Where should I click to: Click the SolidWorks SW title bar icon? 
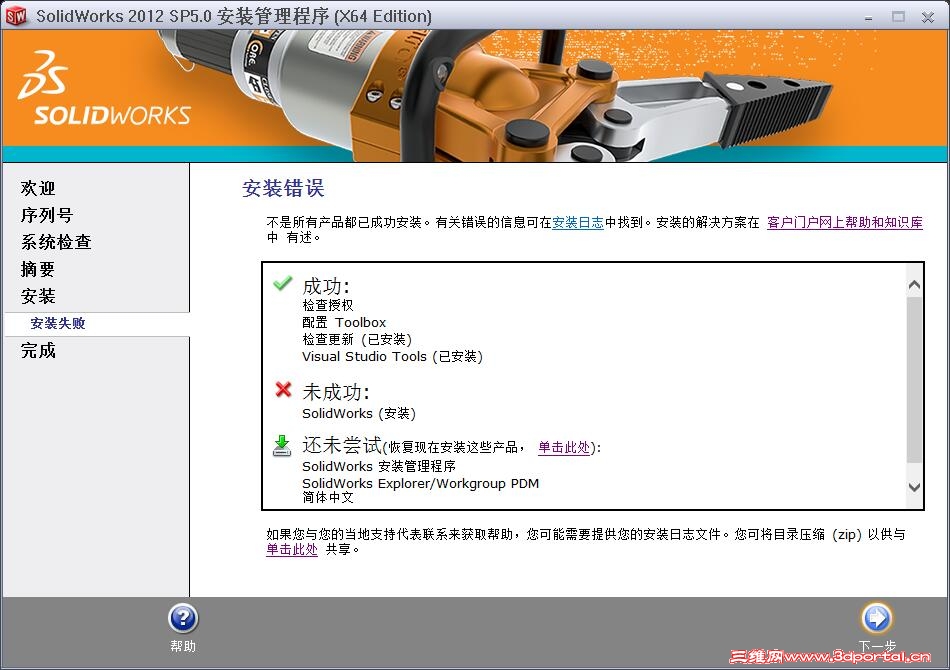click(16, 16)
